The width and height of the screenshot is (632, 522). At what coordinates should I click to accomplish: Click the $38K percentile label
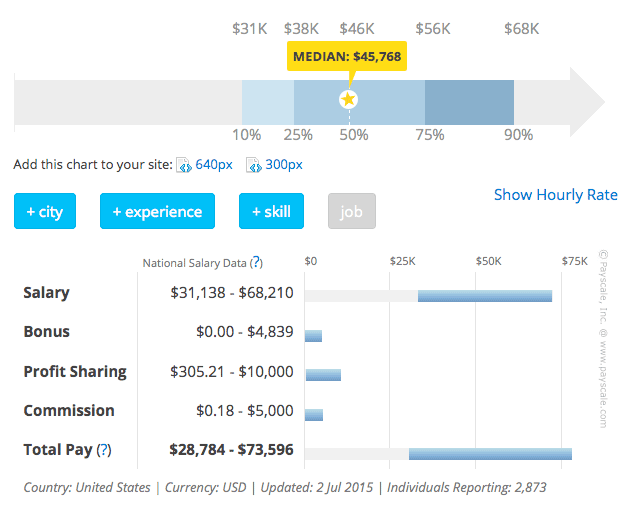point(301,29)
